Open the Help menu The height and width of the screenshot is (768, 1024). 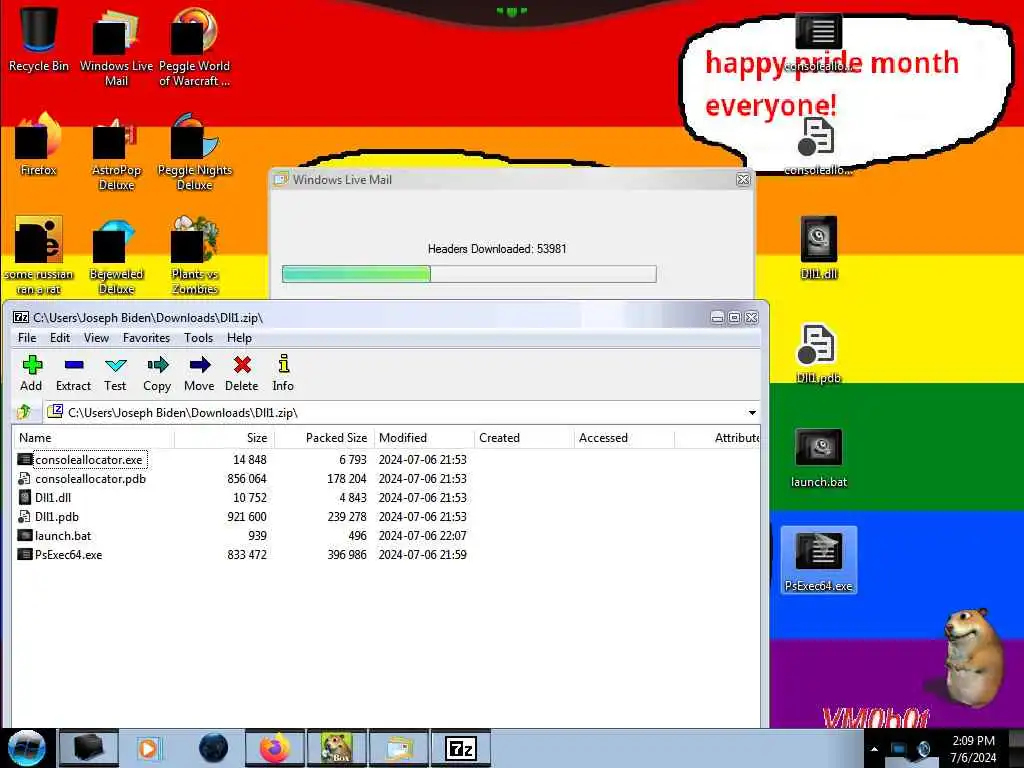click(239, 338)
